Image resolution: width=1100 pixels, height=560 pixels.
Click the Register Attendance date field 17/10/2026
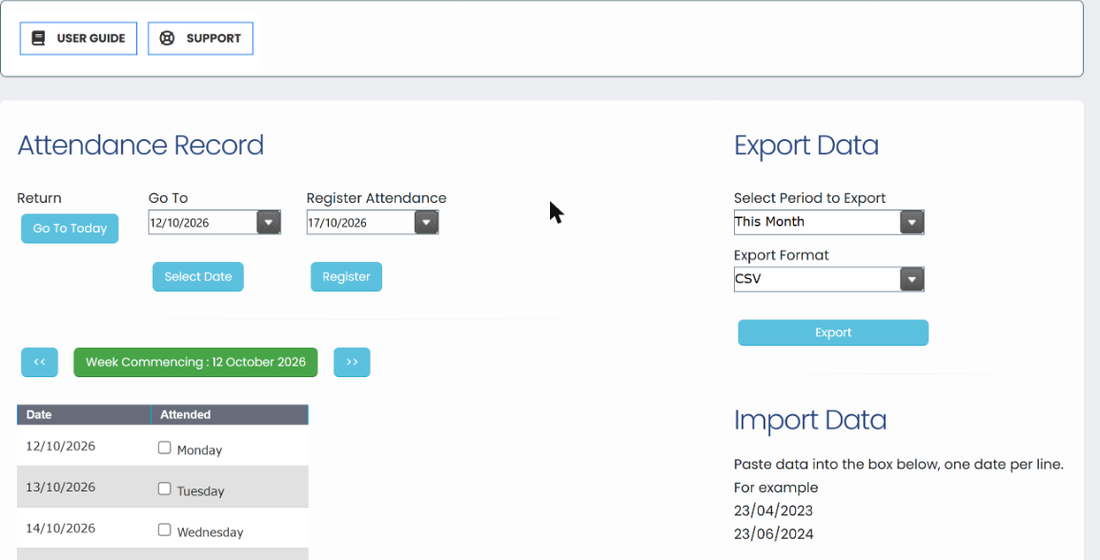coord(361,222)
